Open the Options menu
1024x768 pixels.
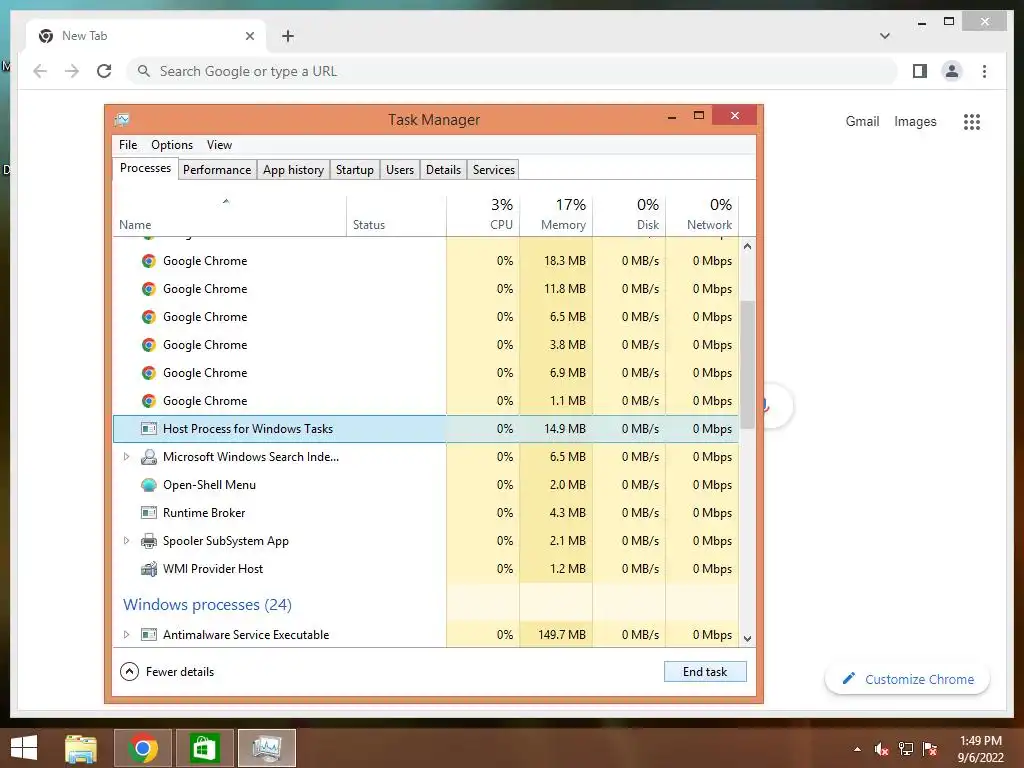point(172,145)
